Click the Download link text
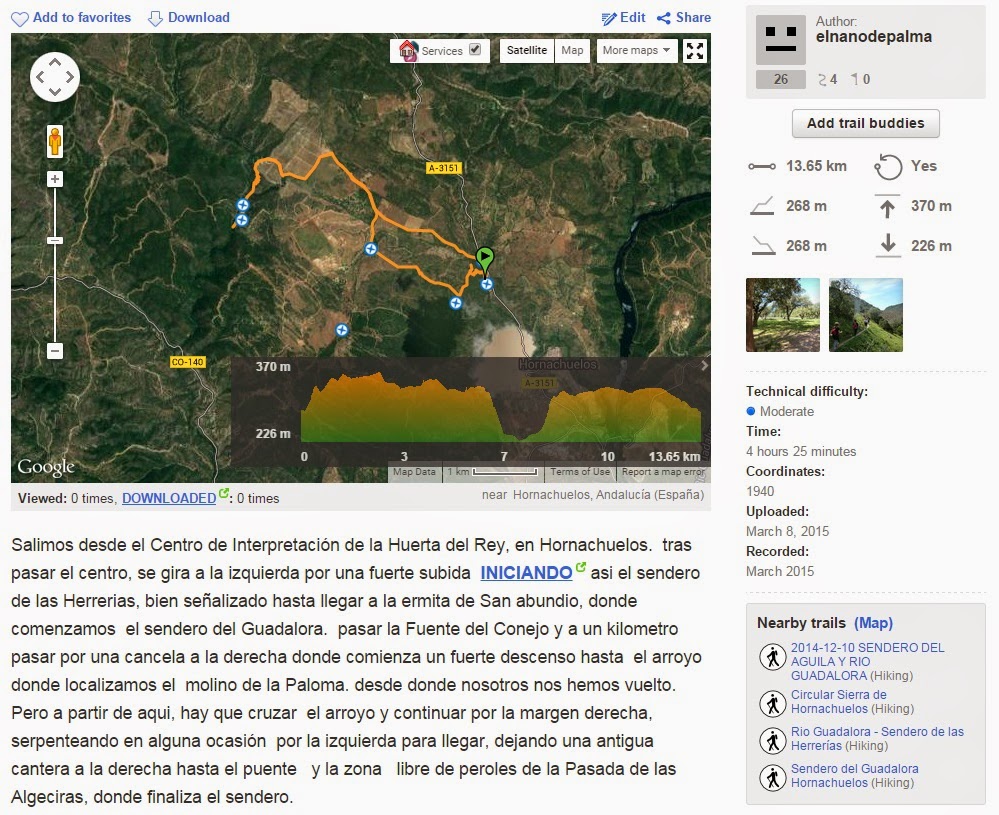999x815 pixels. (199, 18)
